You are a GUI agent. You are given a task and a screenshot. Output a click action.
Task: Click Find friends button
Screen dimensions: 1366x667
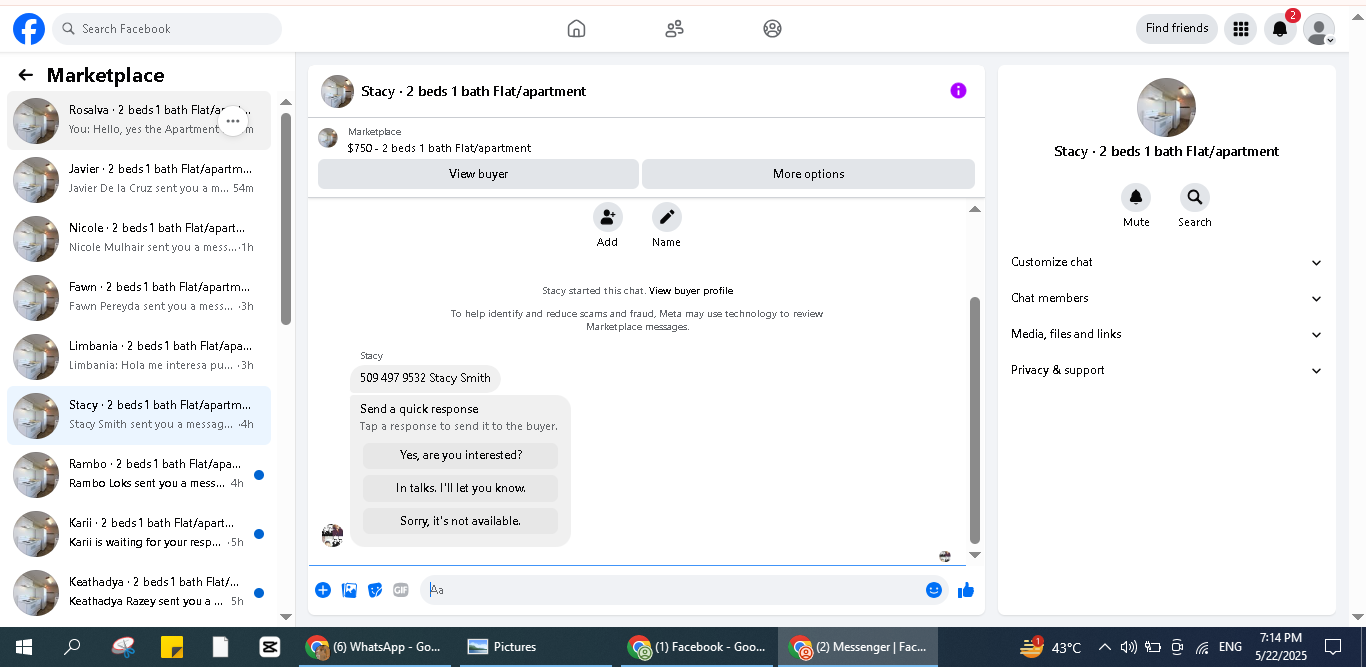[1177, 29]
